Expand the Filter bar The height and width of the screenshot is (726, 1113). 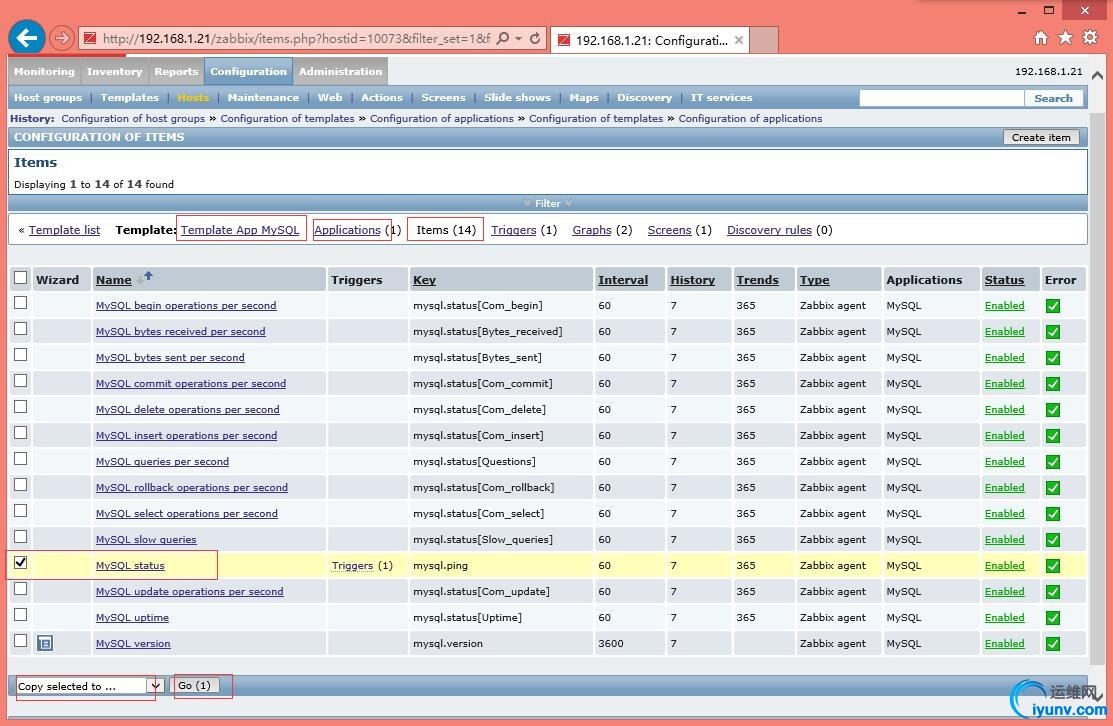pos(548,203)
